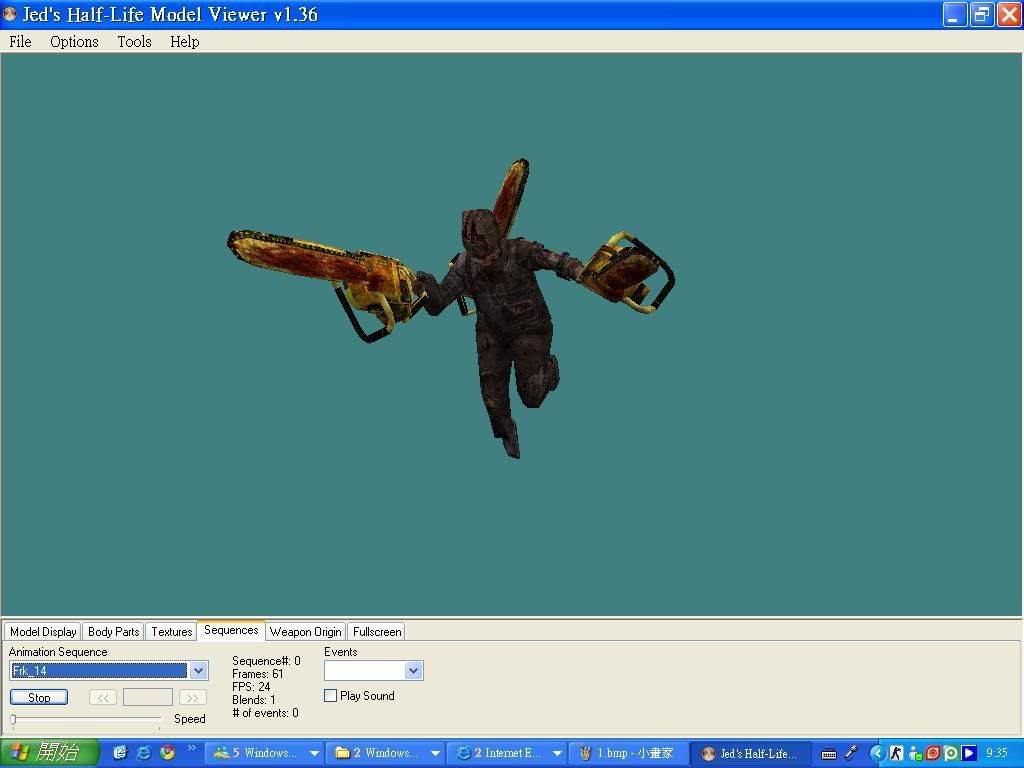Open the Weapon Origin tab
This screenshot has width=1024, height=768.
click(305, 632)
